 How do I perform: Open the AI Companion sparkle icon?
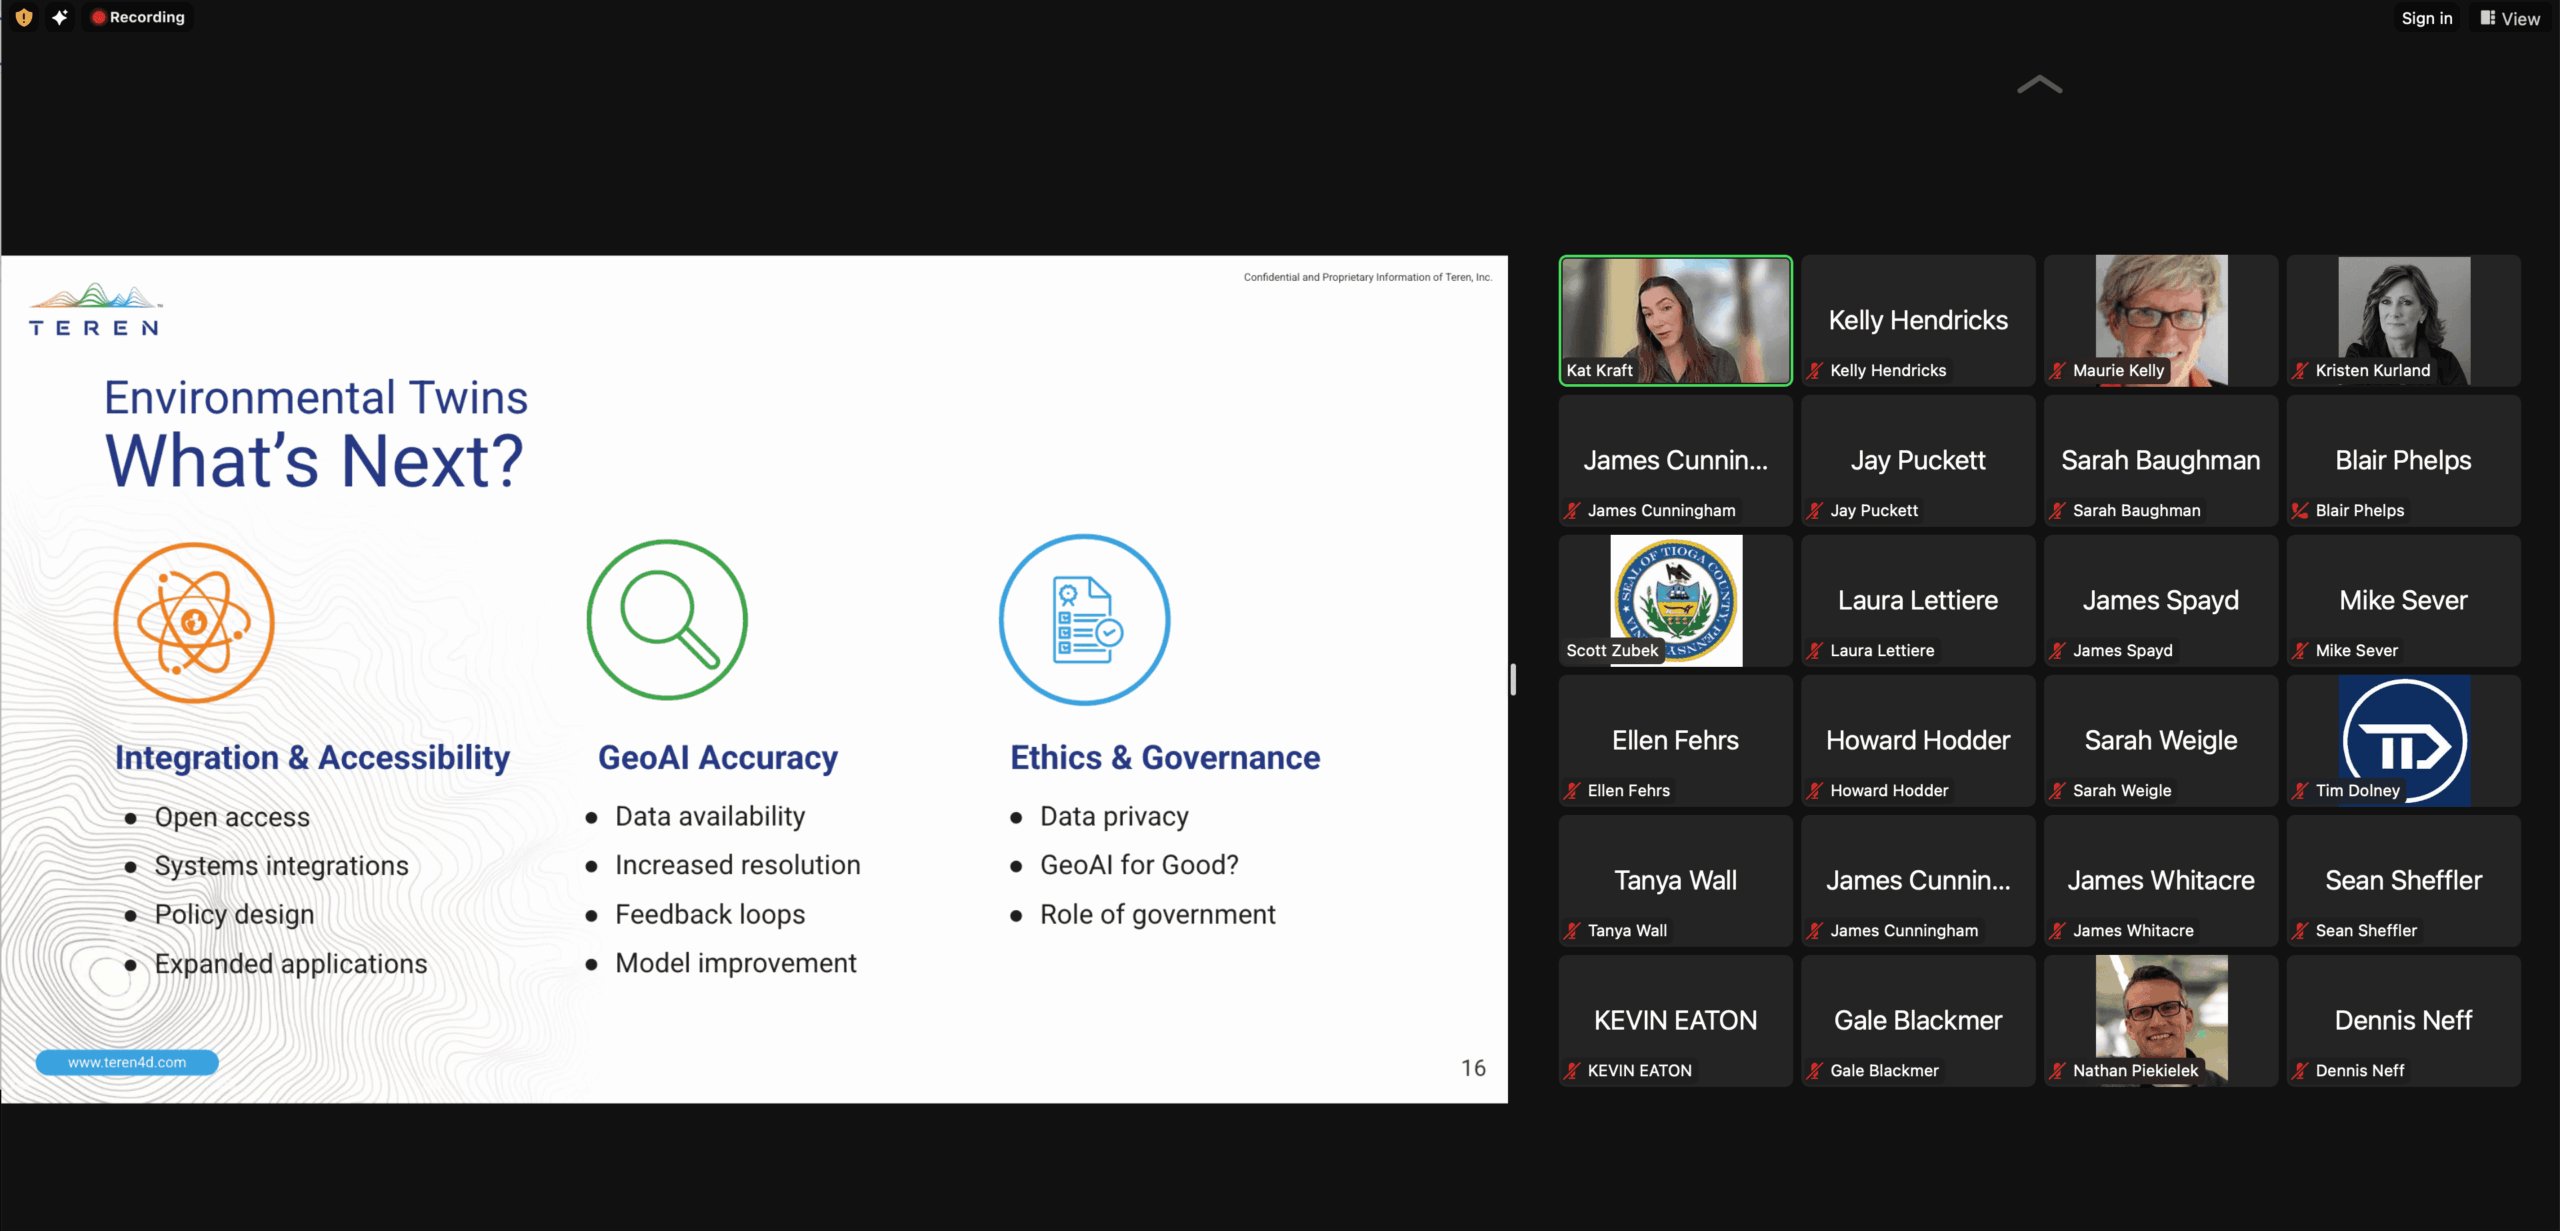point(60,17)
